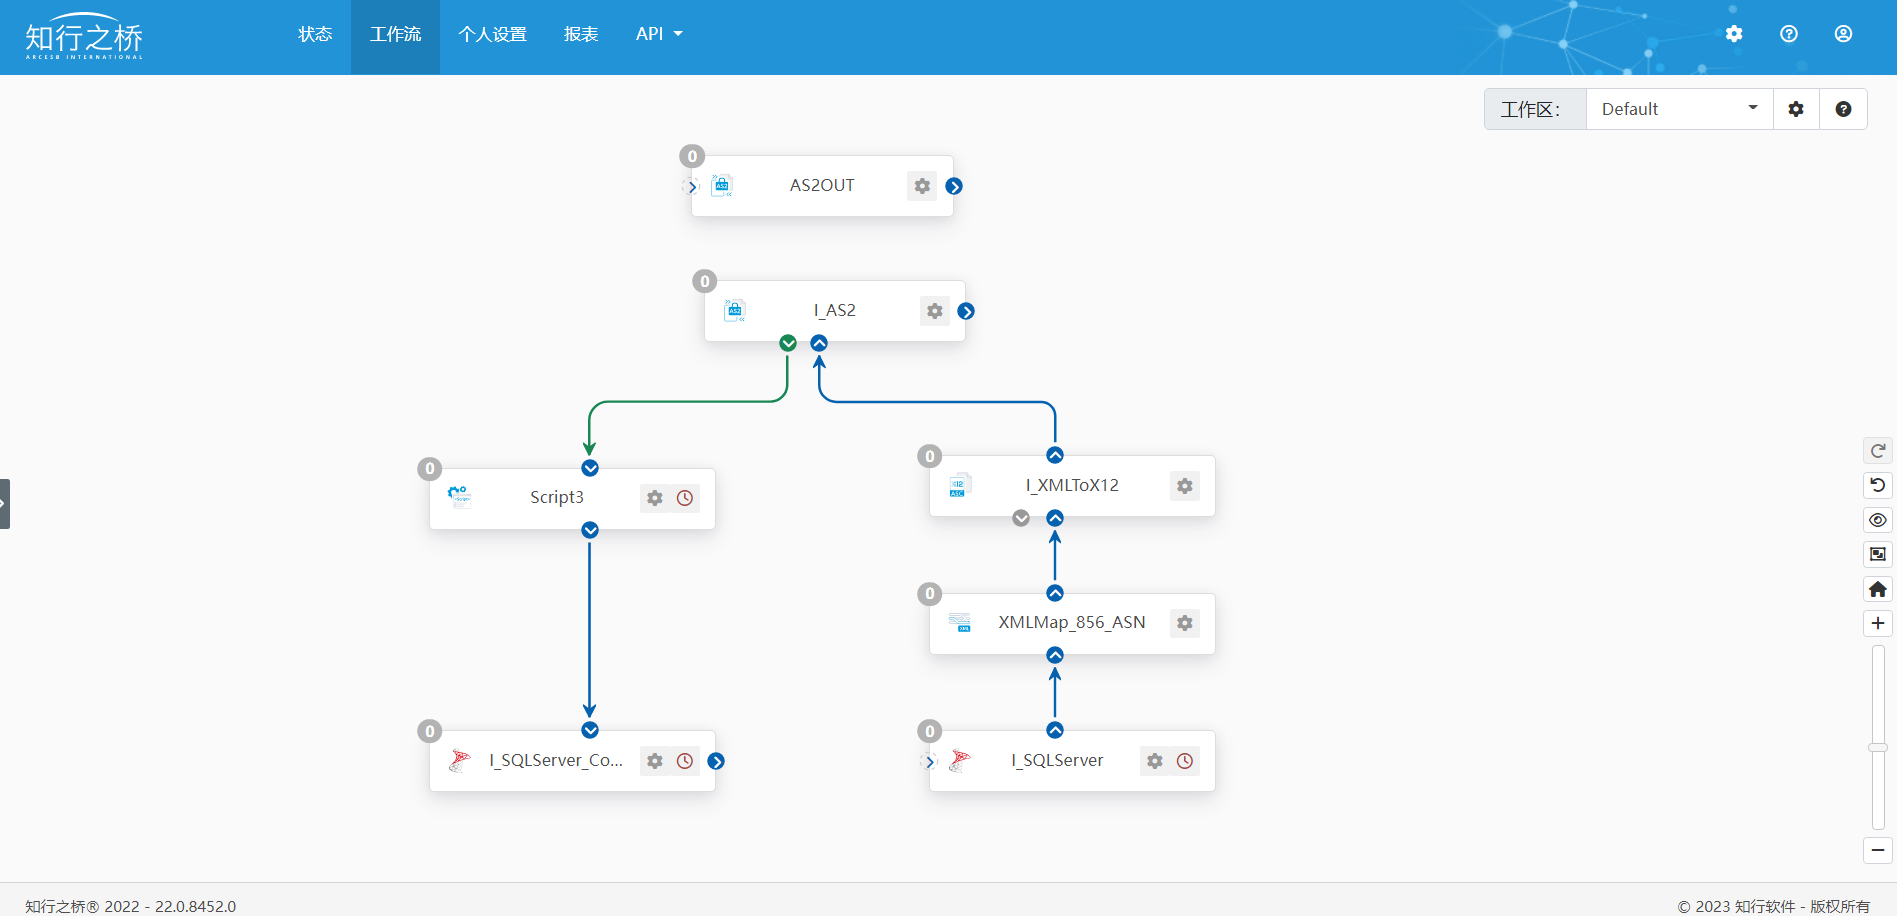1897x916 pixels.
Task: Reset view with home button
Action: [1878, 589]
